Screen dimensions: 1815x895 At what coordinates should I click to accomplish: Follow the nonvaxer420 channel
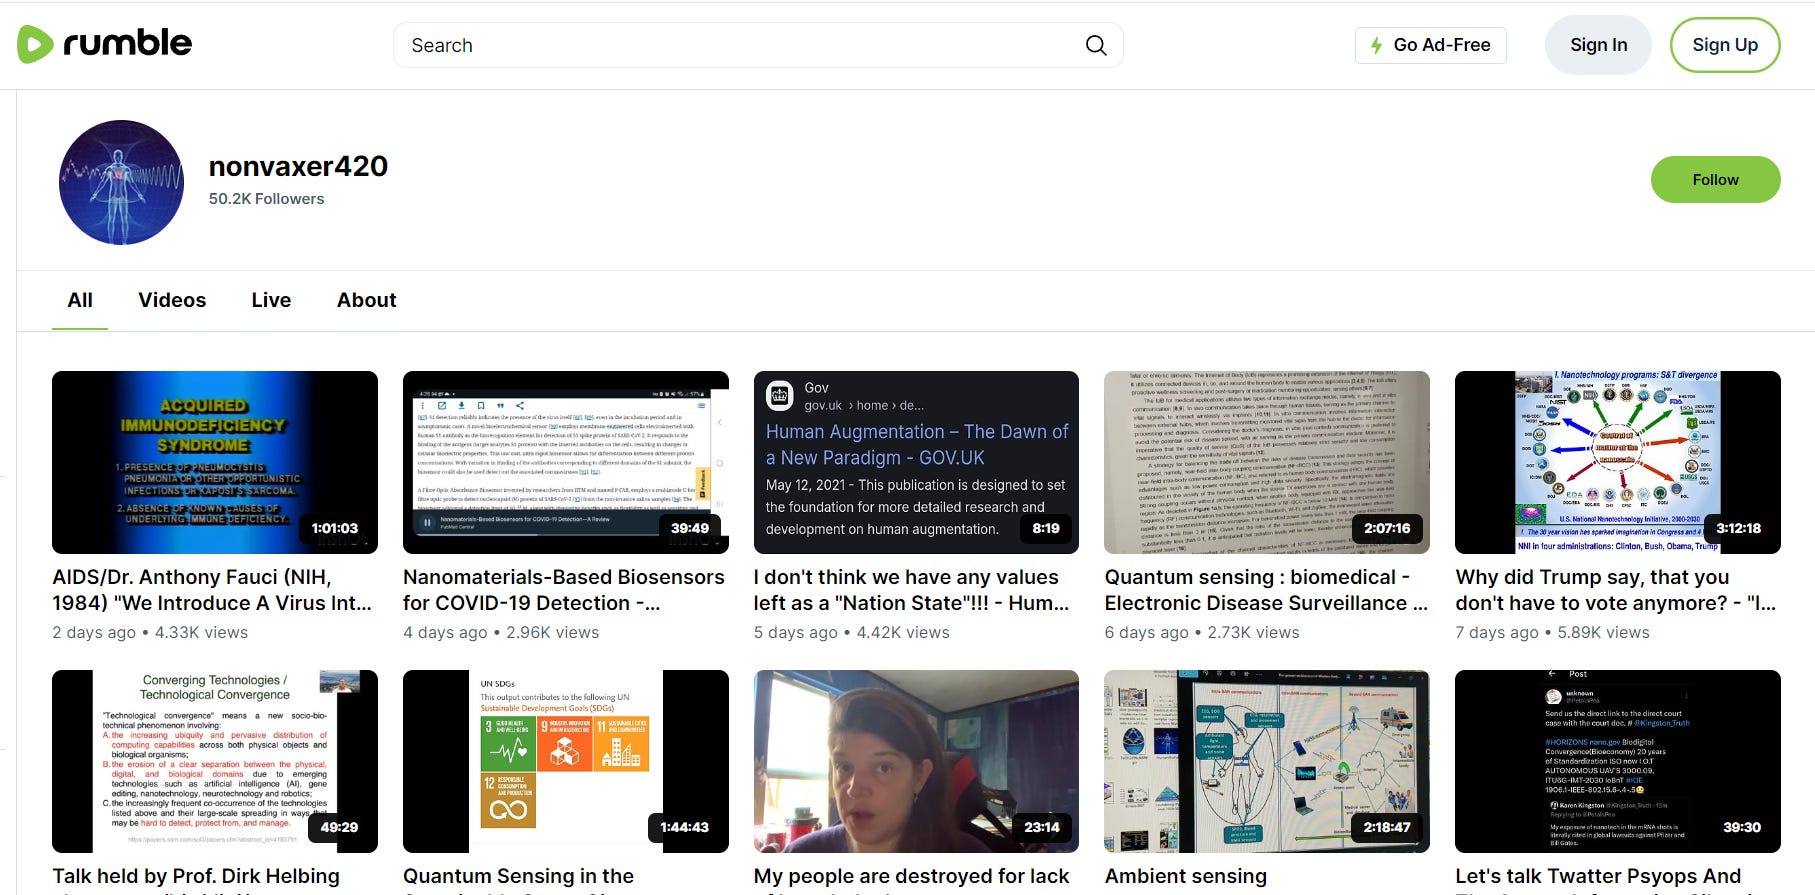tap(1715, 180)
